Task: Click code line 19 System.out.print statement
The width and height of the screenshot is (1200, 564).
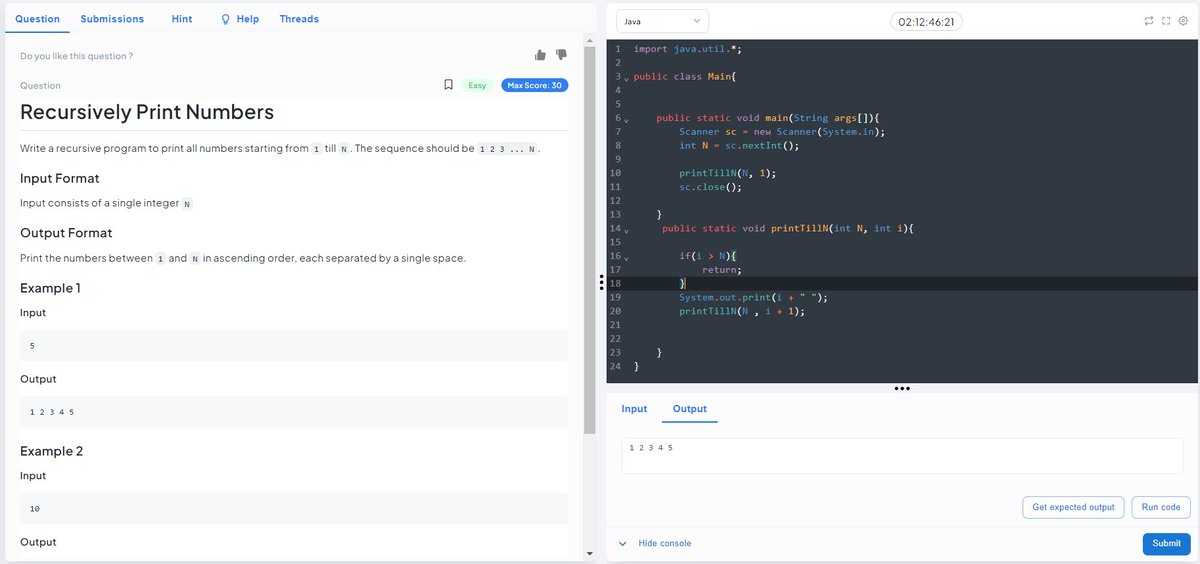Action: 753,297
